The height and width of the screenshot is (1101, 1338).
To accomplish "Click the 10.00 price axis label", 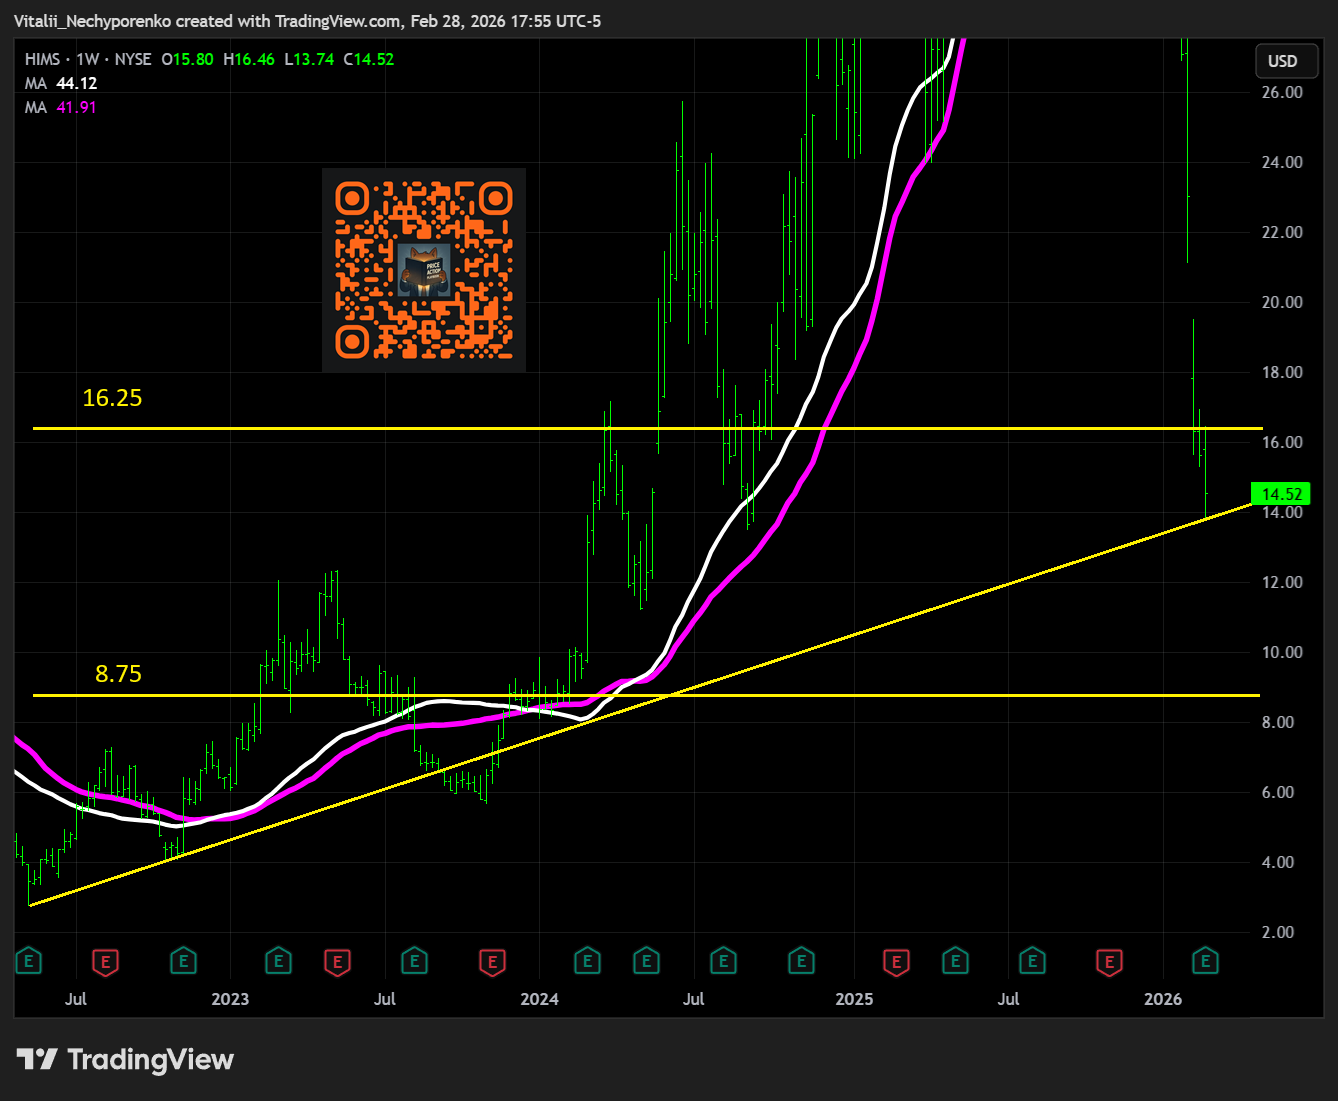I will tap(1282, 652).
